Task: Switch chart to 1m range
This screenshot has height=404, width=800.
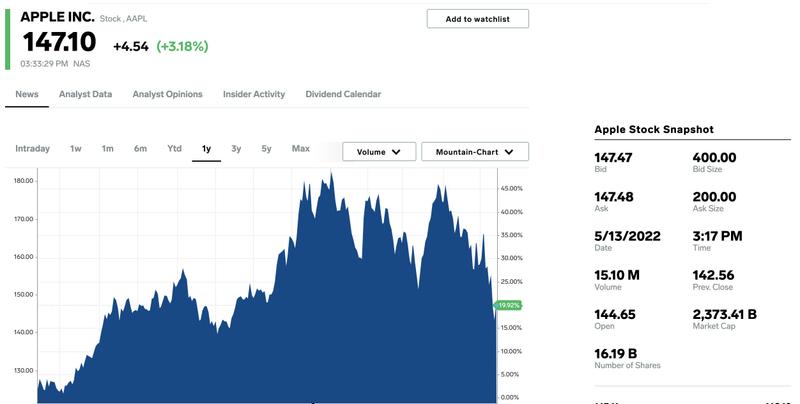Action: coord(107,148)
